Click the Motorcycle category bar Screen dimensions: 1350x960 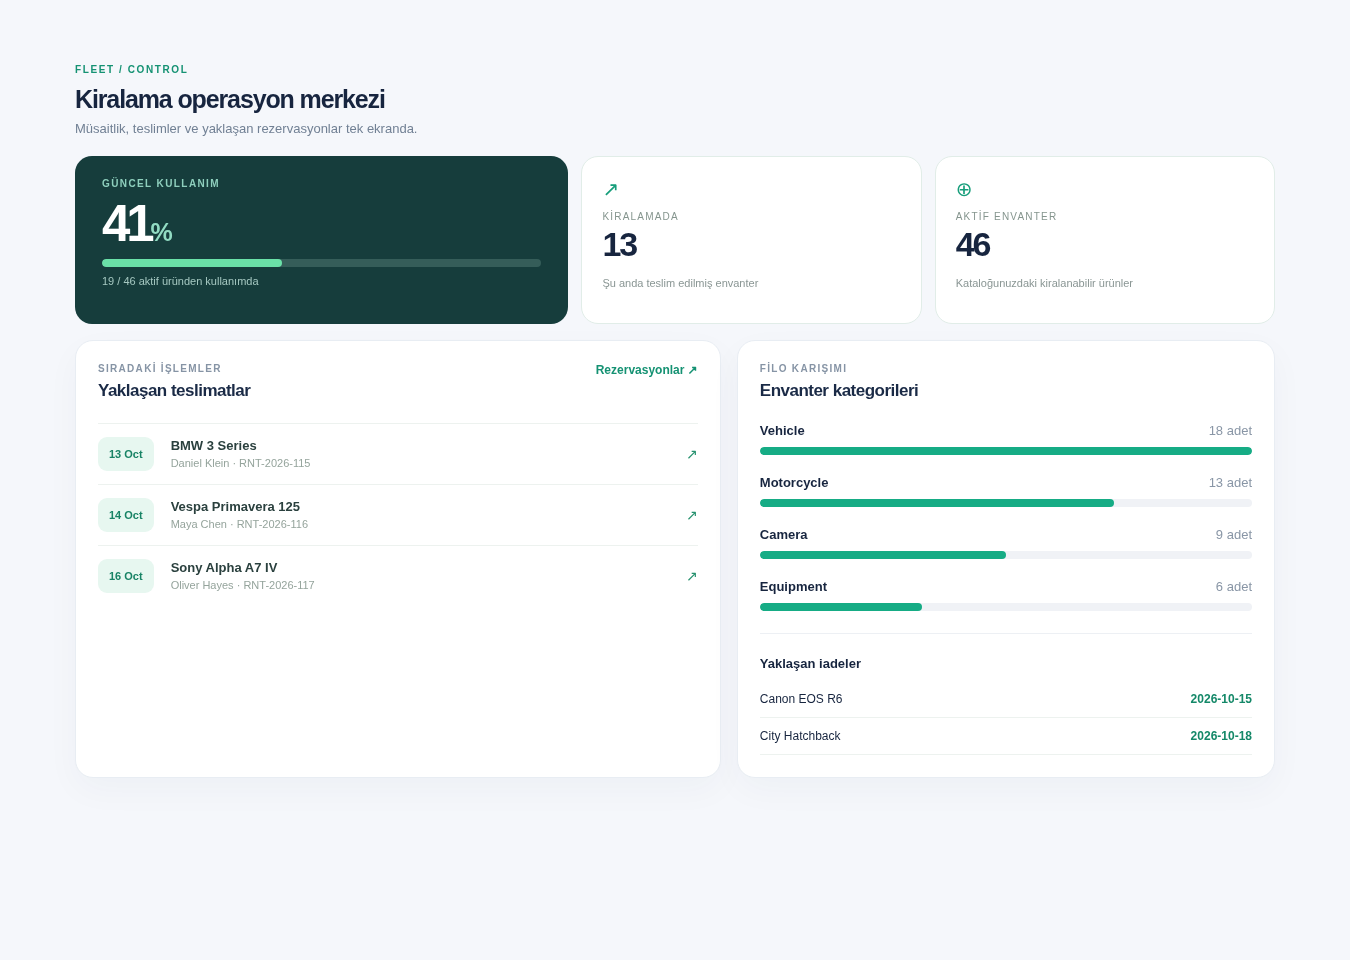click(1006, 503)
